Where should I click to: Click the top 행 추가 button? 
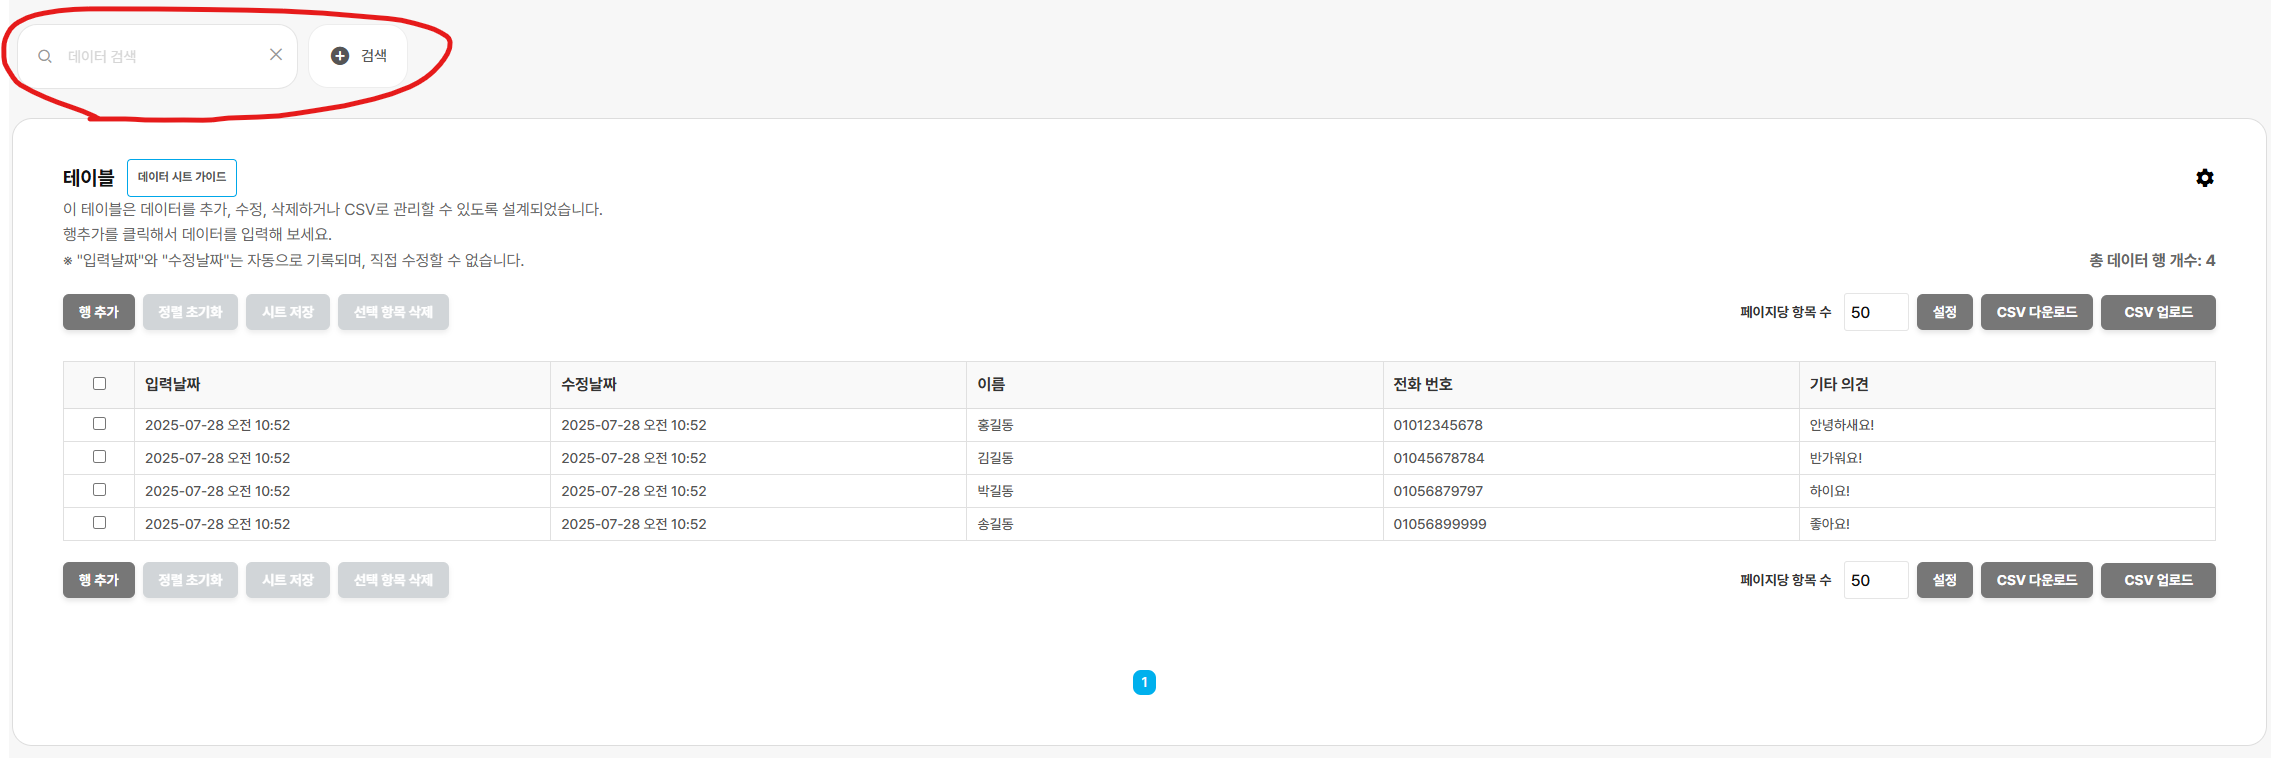(x=99, y=312)
